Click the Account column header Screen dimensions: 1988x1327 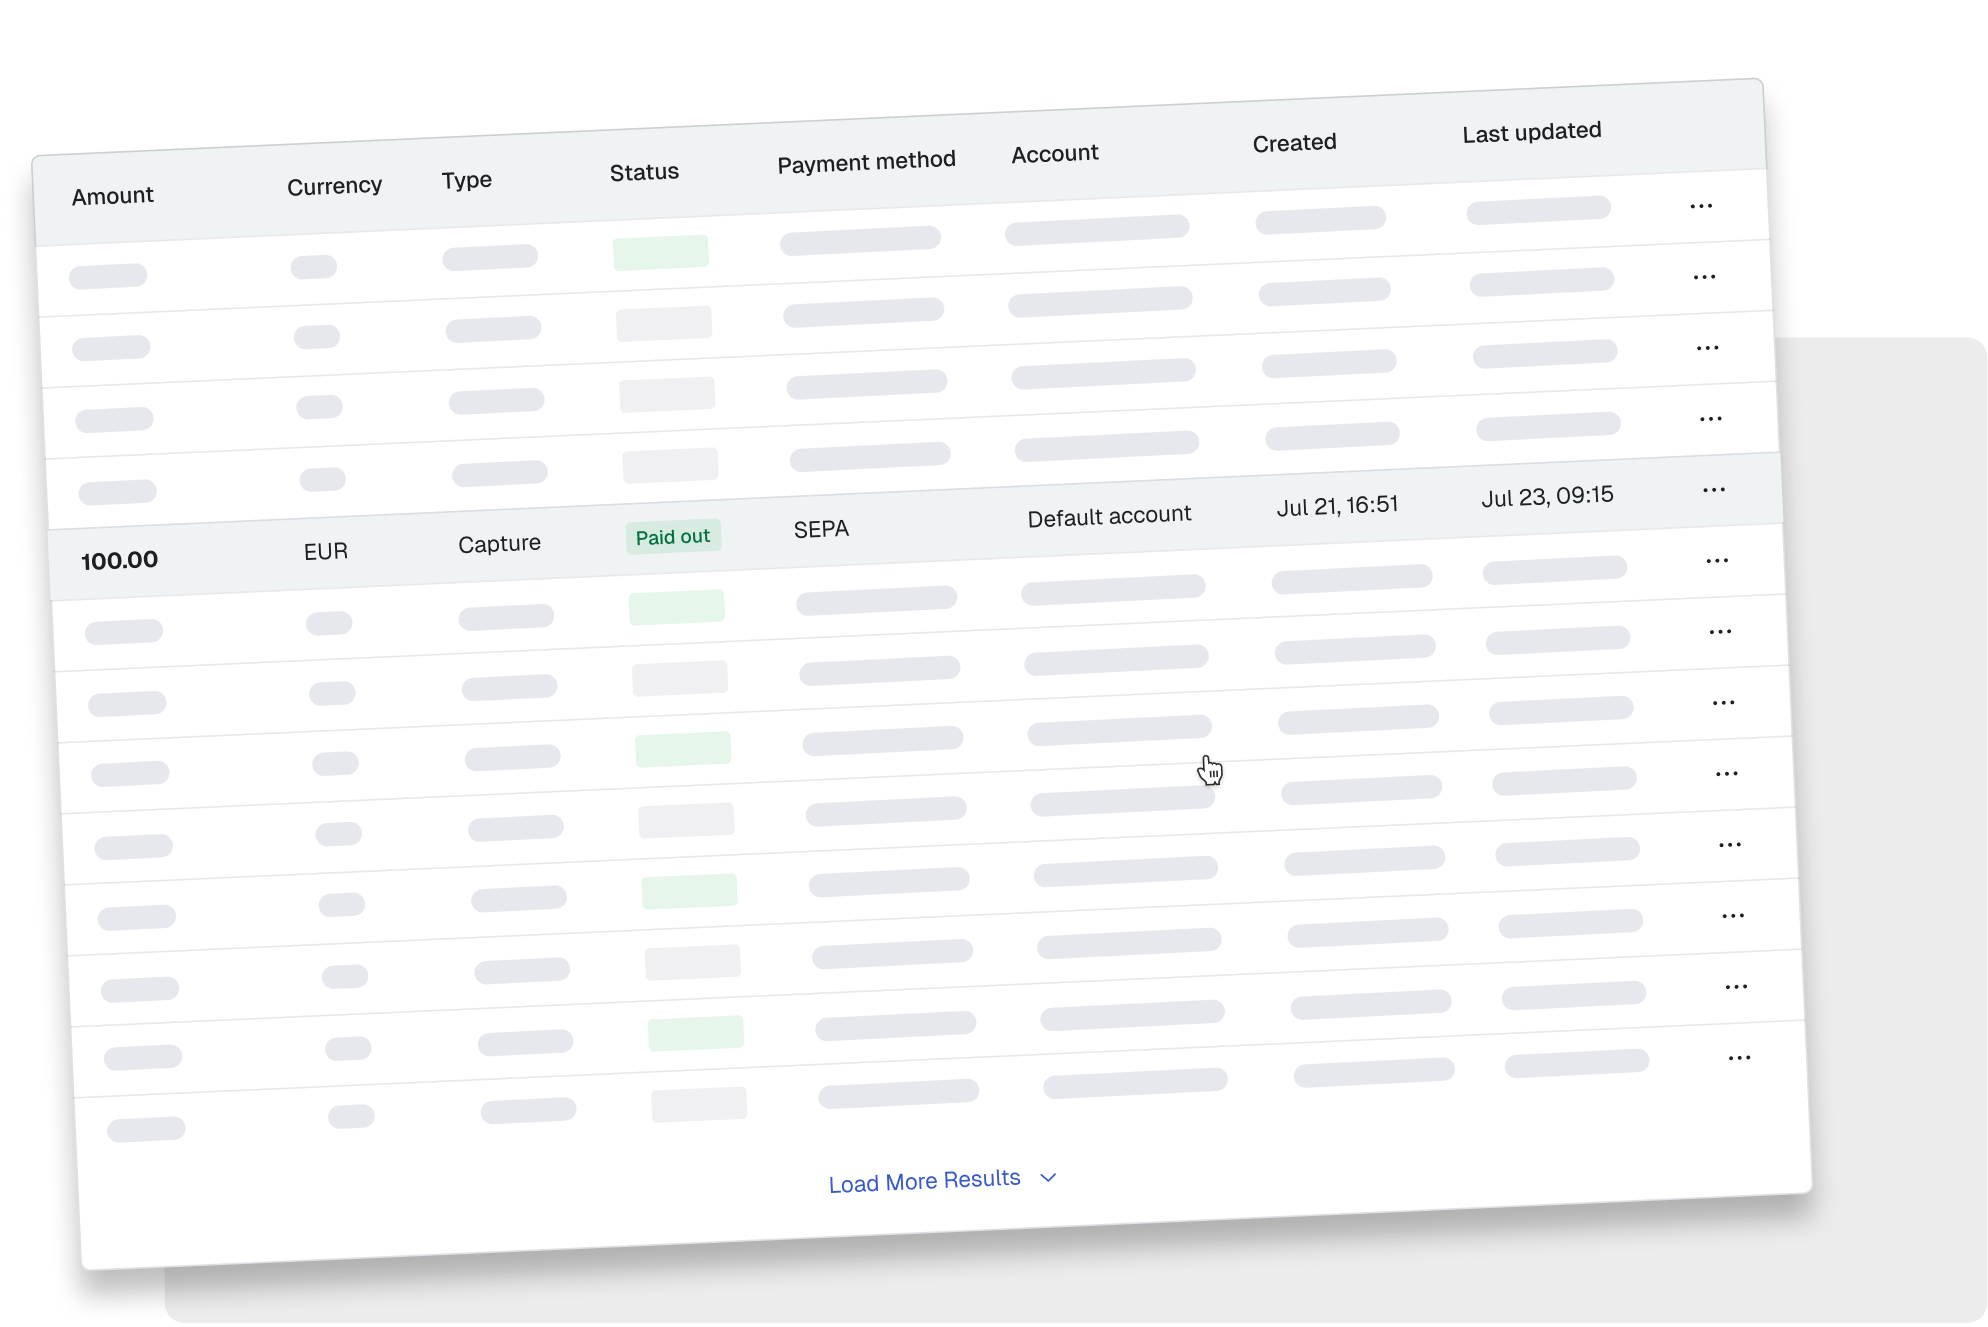point(1054,154)
